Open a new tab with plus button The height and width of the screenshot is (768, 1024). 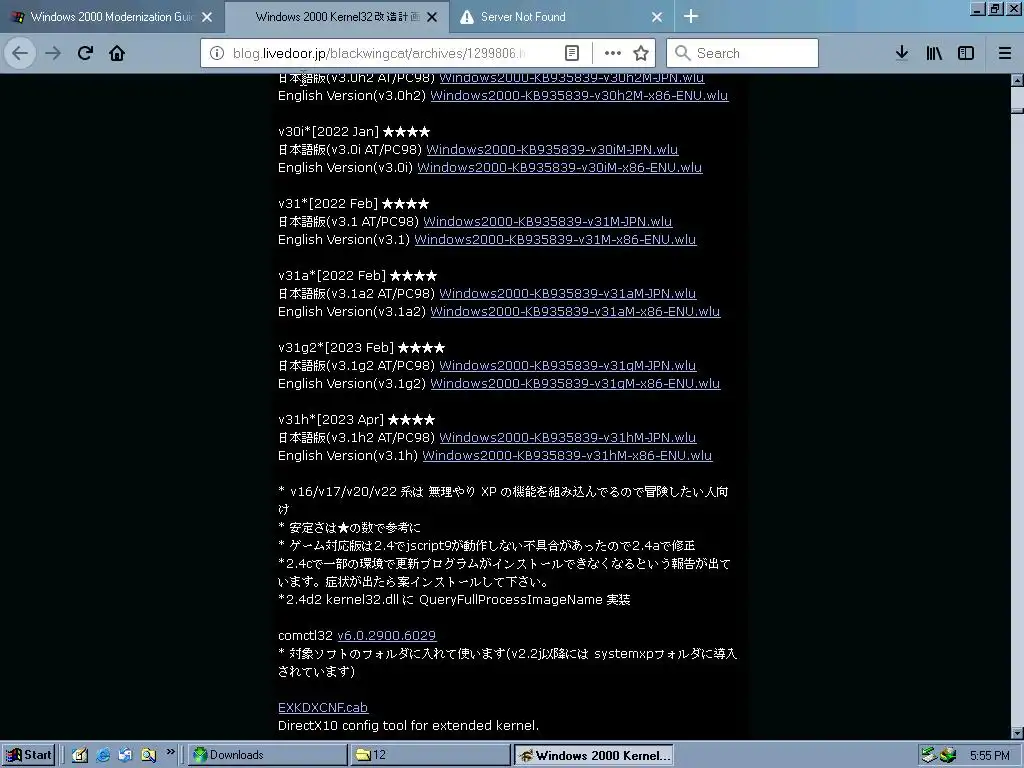691,16
